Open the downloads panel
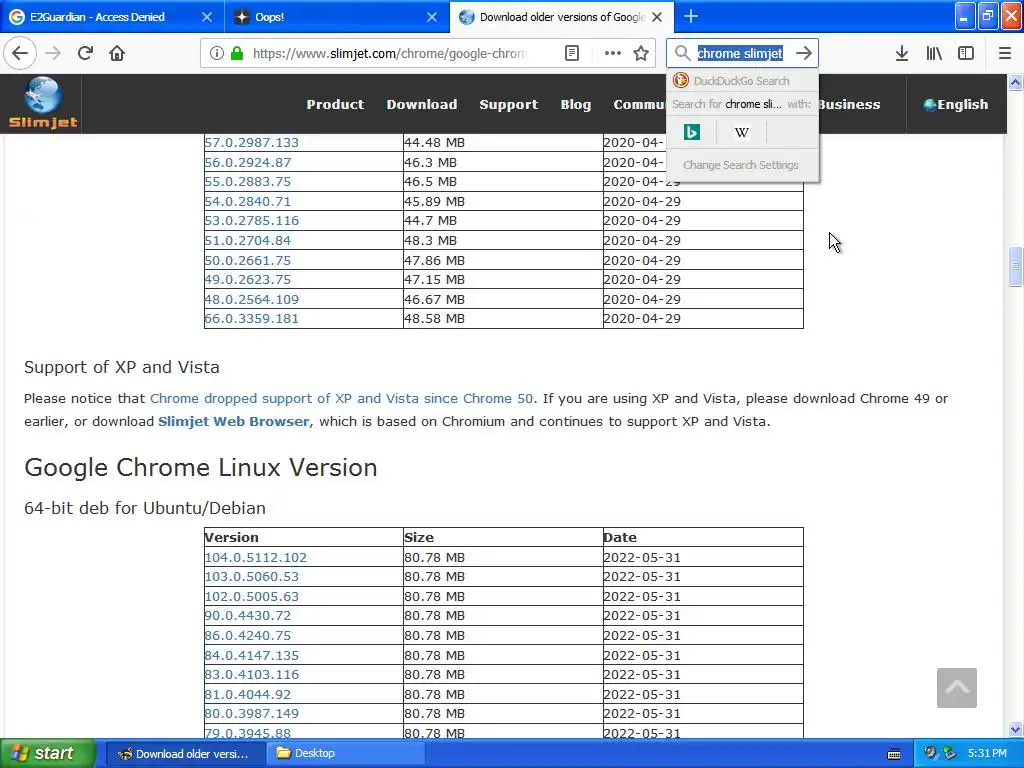Image resolution: width=1024 pixels, height=768 pixels. tap(902, 53)
